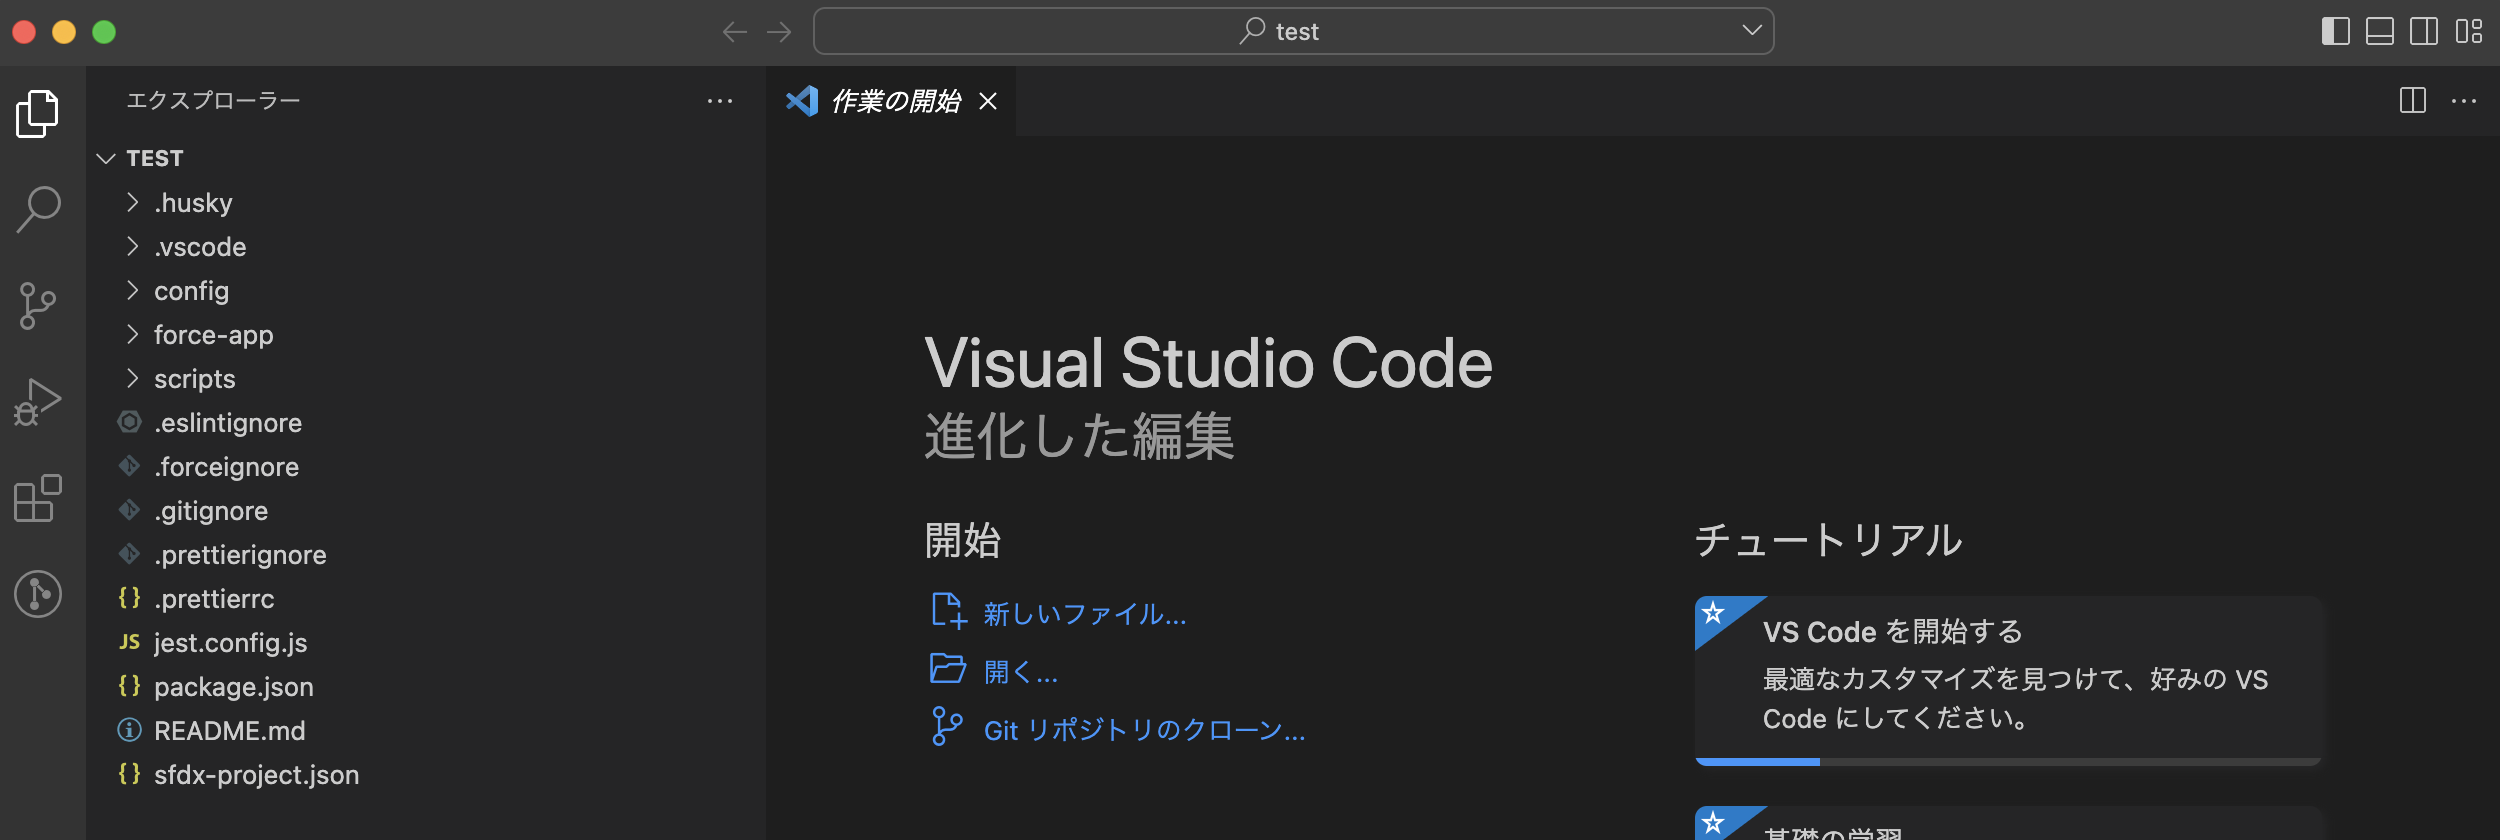Toggle the bottom panel
The width and height of the screenshot is (2500, 840).
[2380, 32]
